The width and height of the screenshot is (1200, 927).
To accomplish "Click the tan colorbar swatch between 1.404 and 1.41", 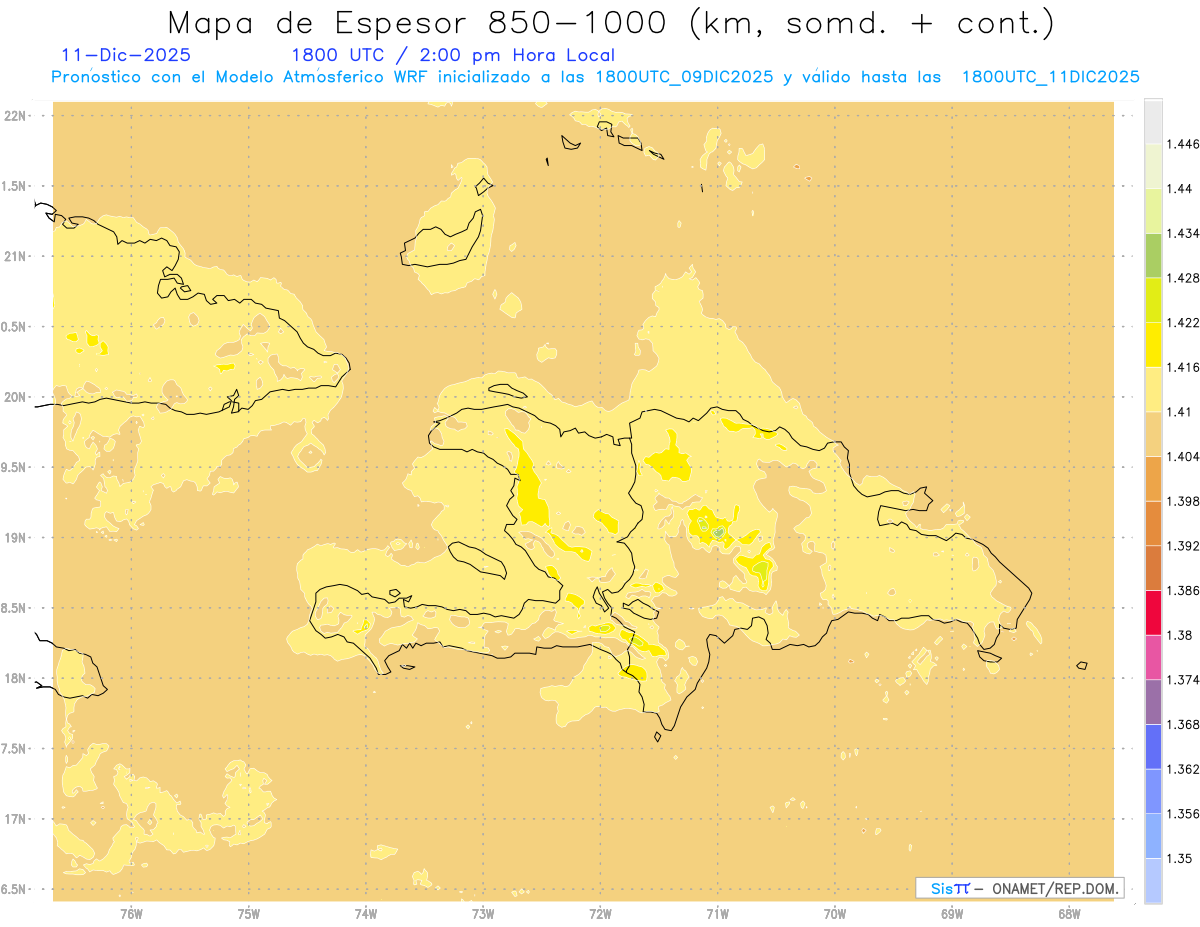I will coord(1153,434).
